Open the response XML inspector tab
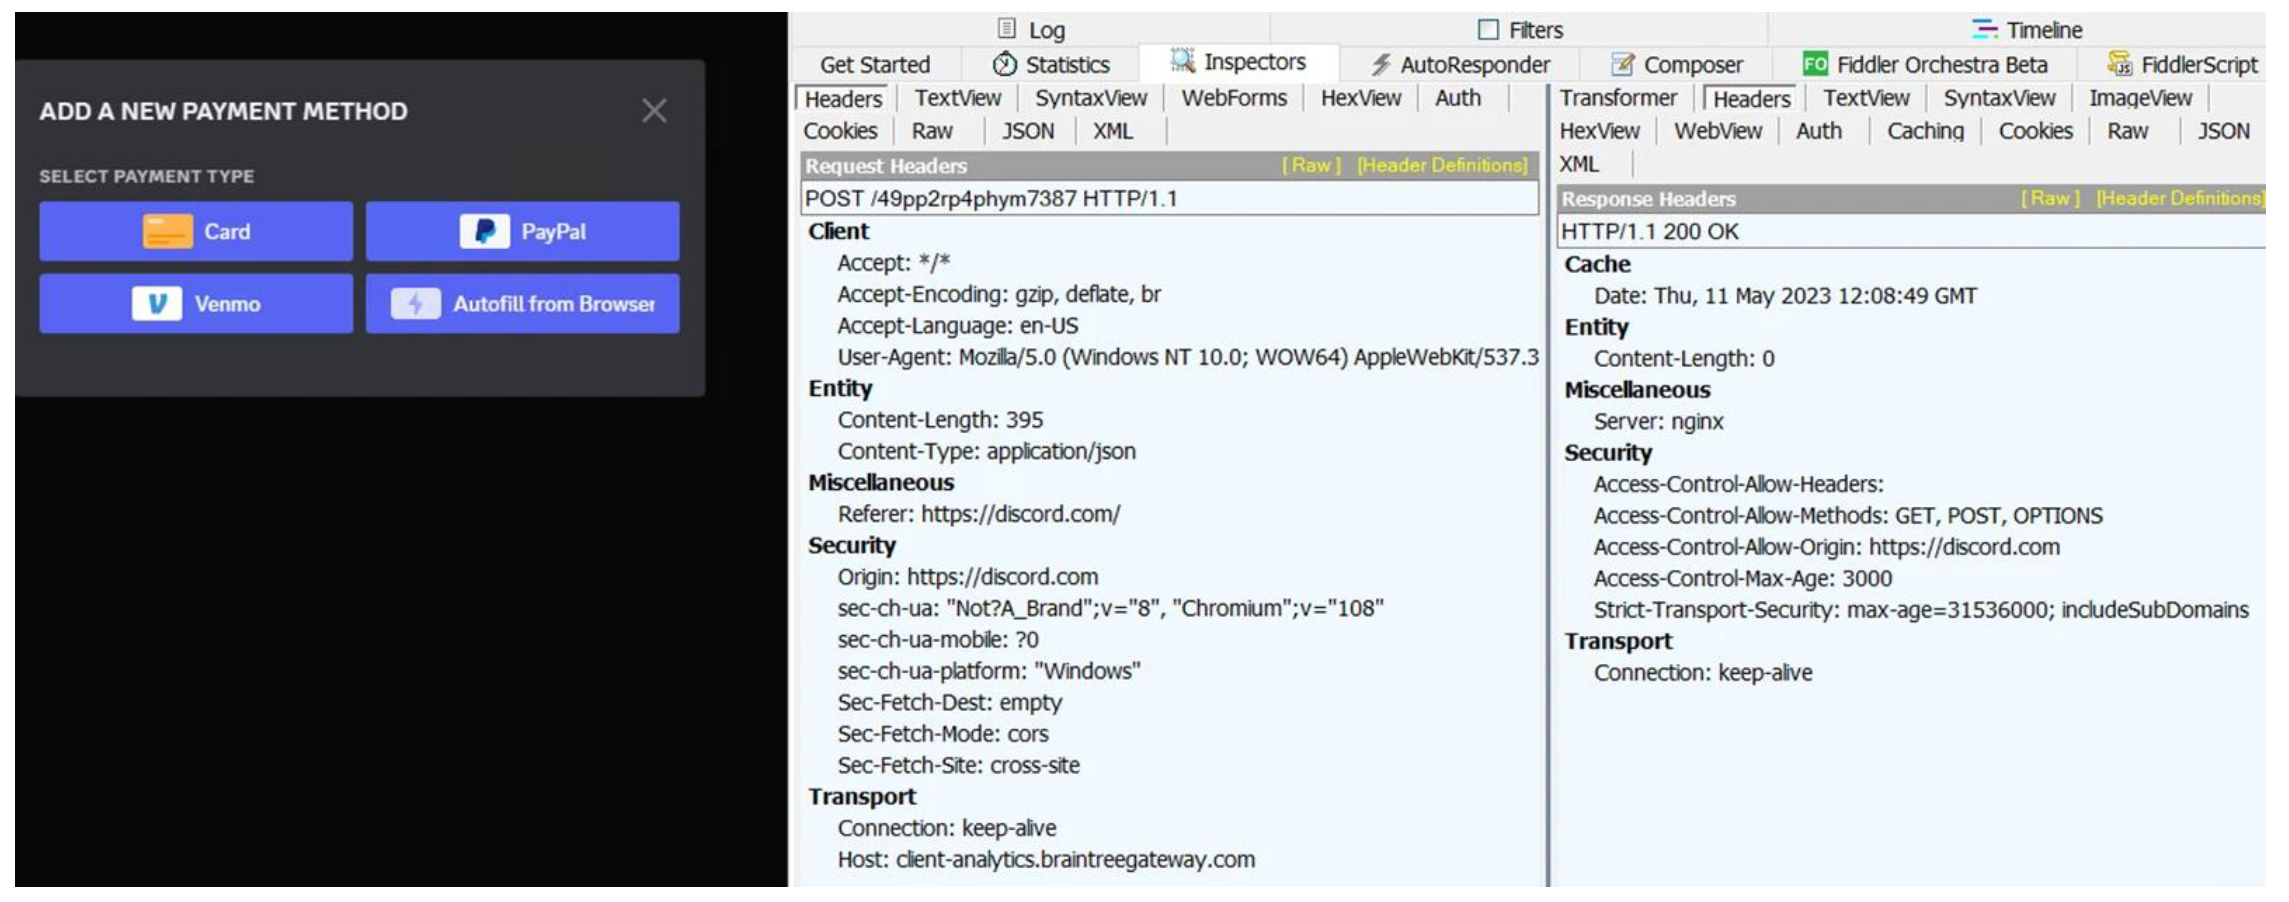The image size is (2289, 902). pyautogui.click(x=1579, y=164)
